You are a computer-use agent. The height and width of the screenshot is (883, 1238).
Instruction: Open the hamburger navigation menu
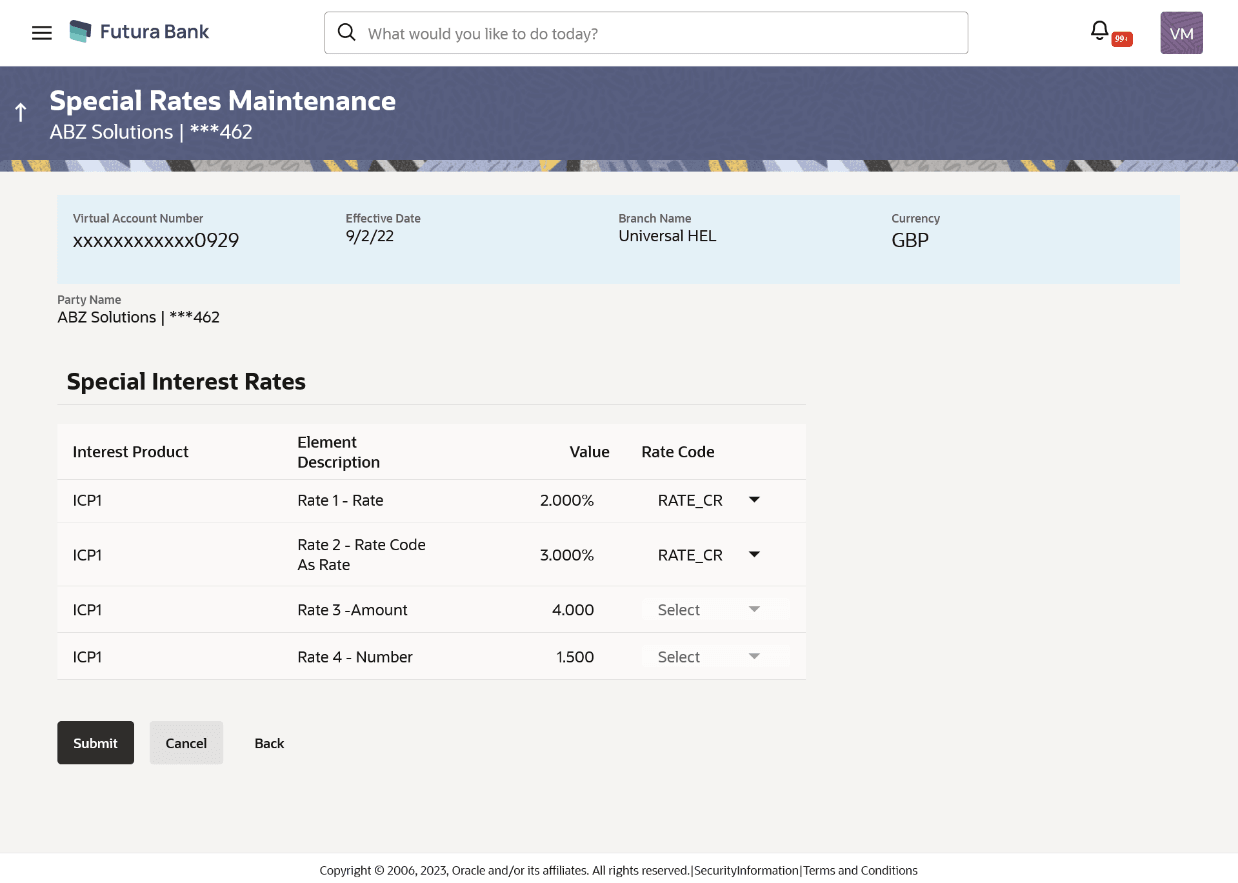click(x=41, y=33)
